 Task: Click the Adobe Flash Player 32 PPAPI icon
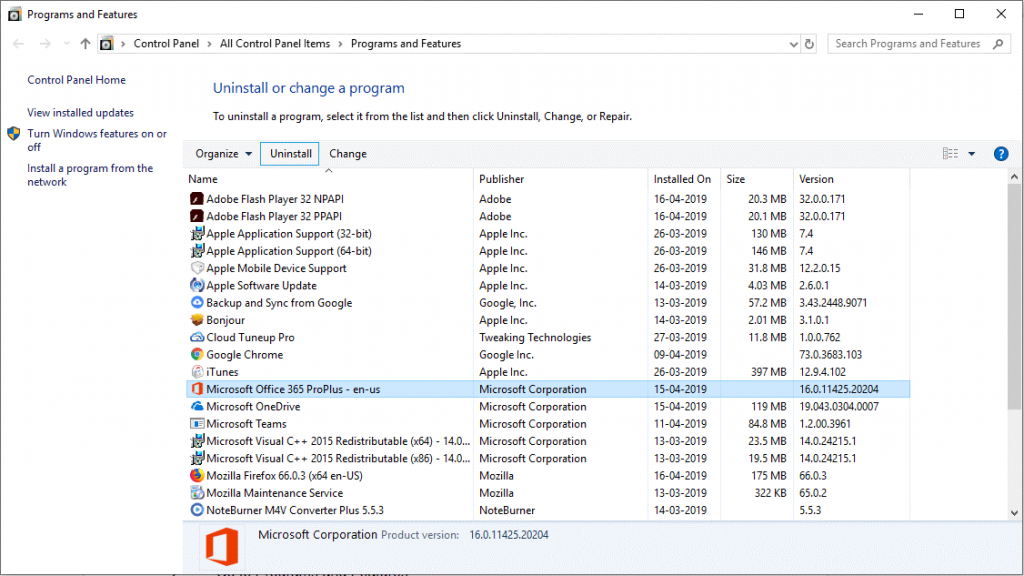pos(197,216)
